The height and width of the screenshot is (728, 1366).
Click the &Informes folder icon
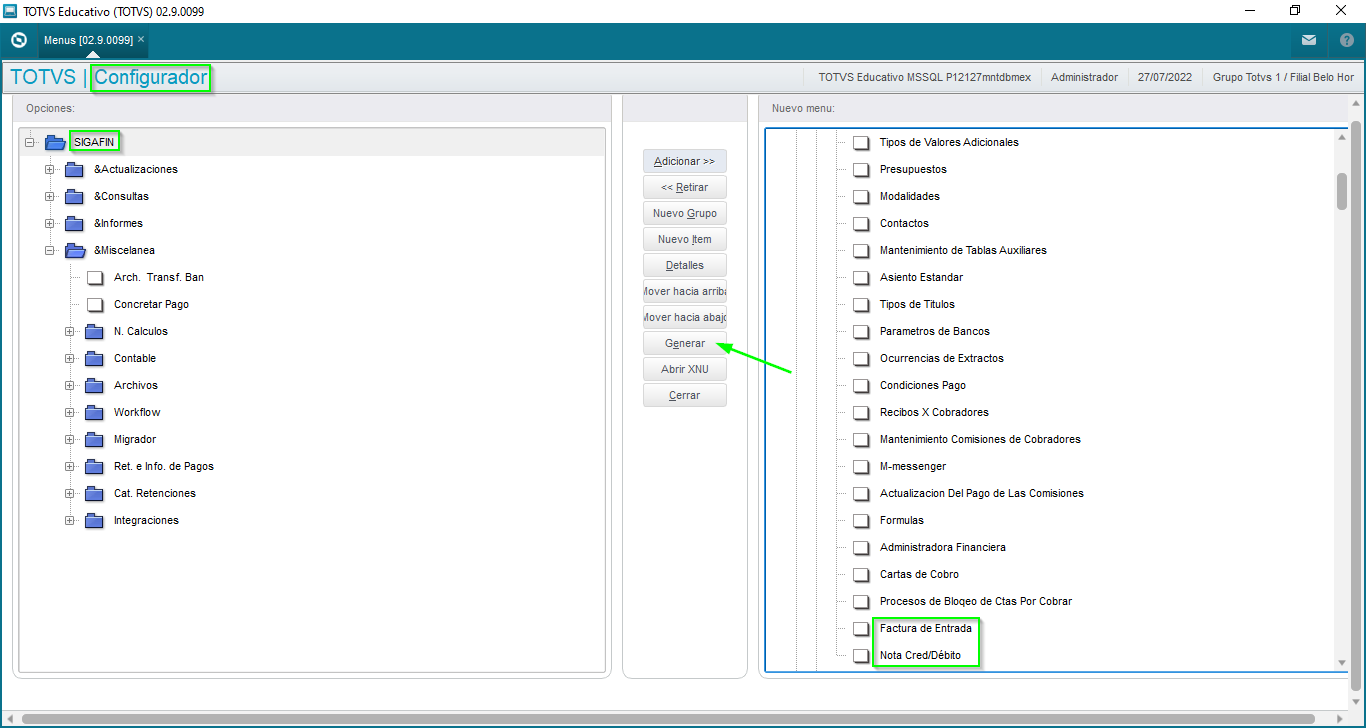coord(75,223)
